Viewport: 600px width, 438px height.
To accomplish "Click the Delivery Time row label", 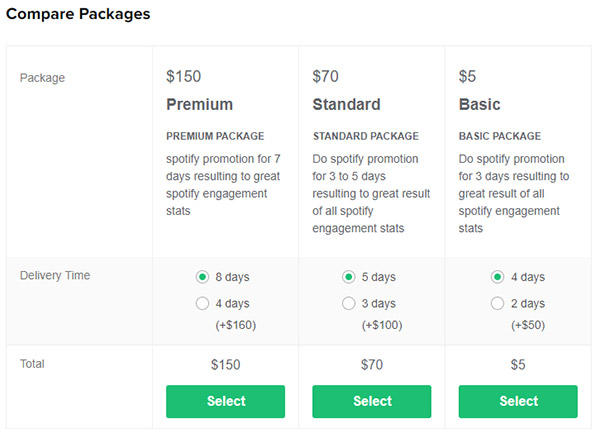I will (x=55, y=275).
